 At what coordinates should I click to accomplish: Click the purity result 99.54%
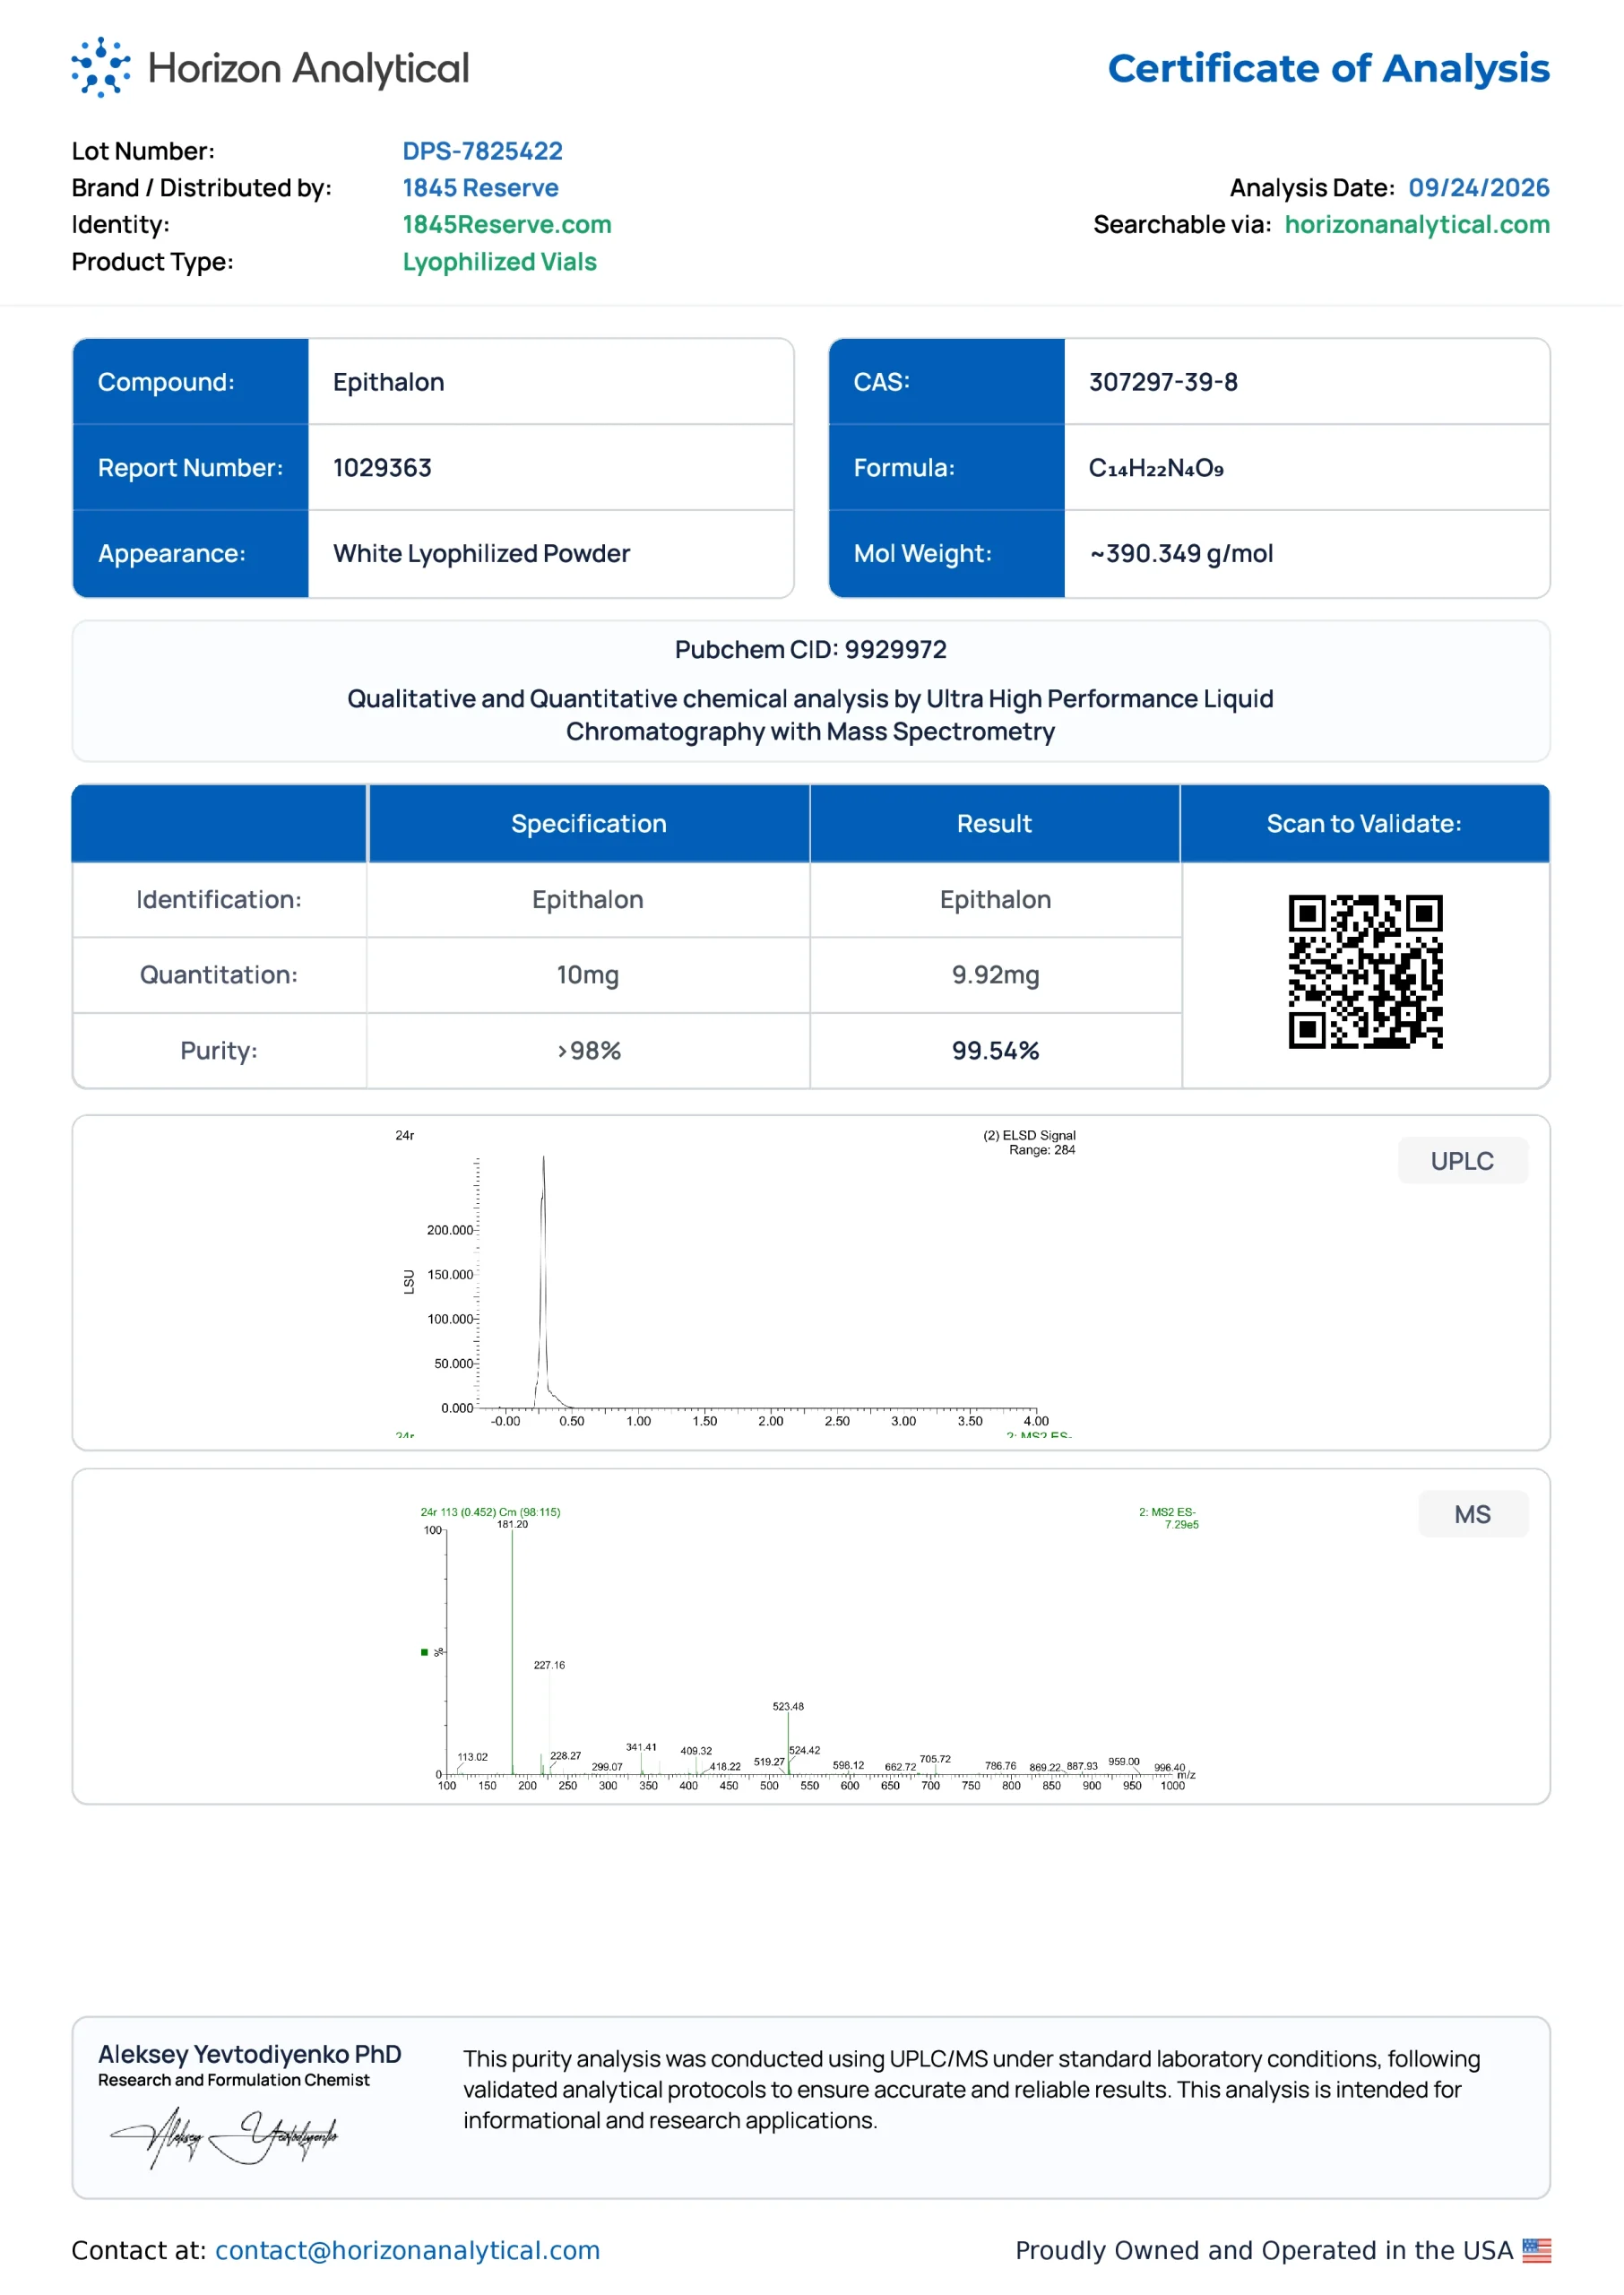pyautogui.click(x=995, y=1051)
